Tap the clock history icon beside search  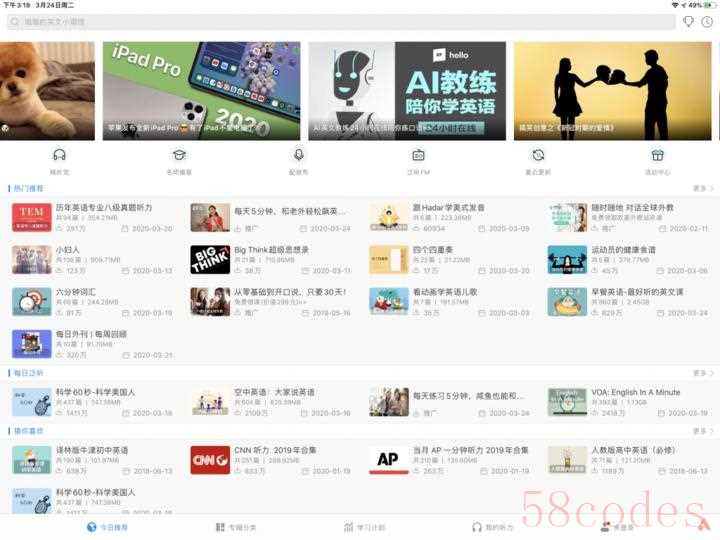(x=707, y=21)
